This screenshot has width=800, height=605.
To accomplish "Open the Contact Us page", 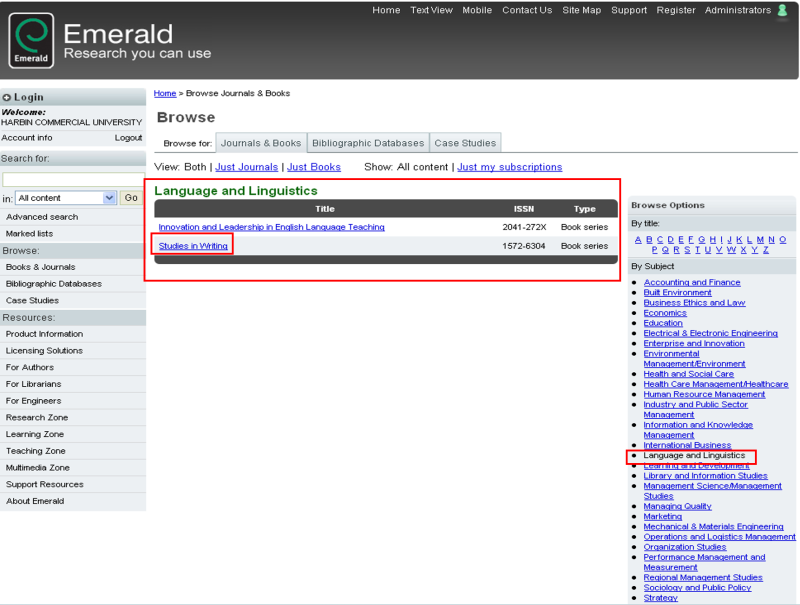I will (x=527, y=10).
